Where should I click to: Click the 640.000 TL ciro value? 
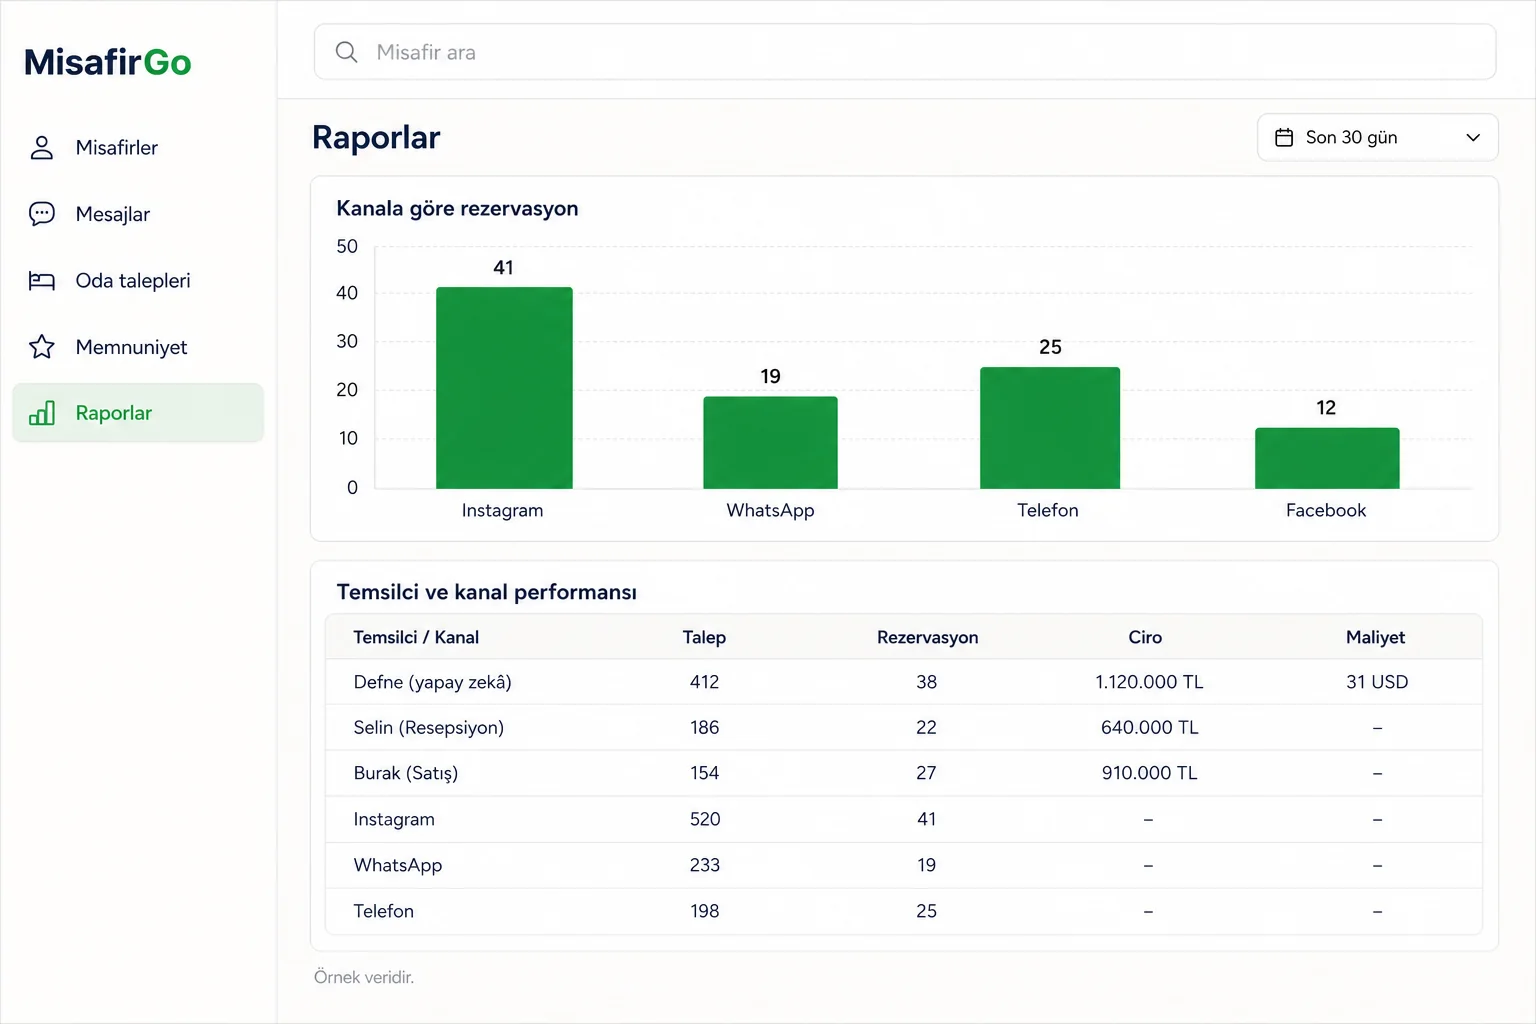[x=1149, y=728]
